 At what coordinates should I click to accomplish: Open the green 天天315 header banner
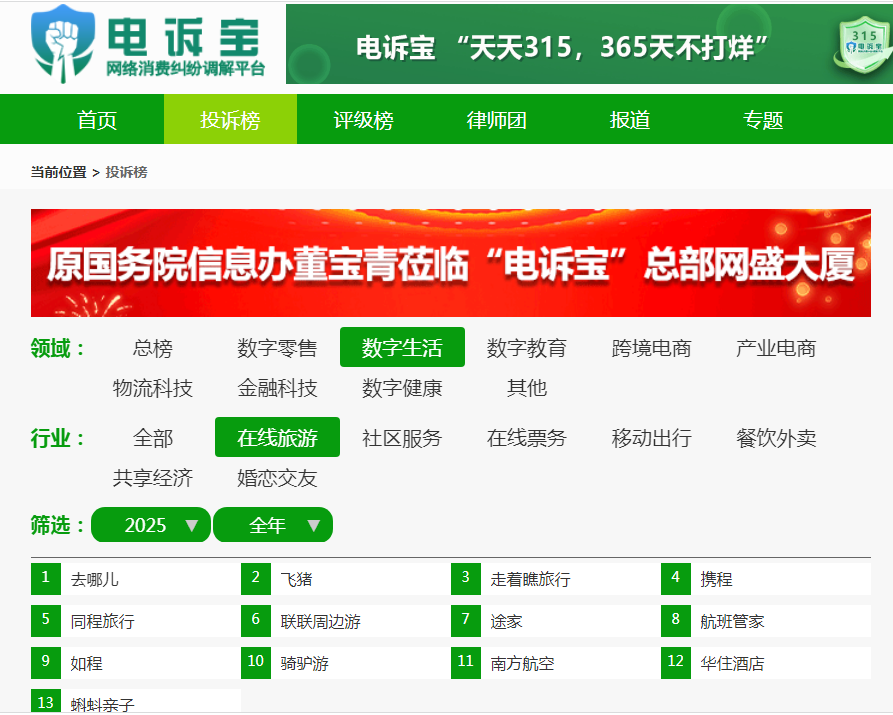[x=589, y=44]
